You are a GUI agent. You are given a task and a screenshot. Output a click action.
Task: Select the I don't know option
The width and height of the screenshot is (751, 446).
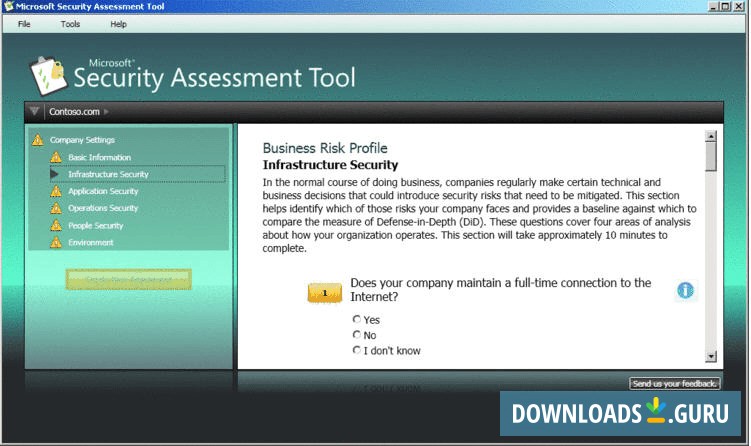tap(356, 350)
